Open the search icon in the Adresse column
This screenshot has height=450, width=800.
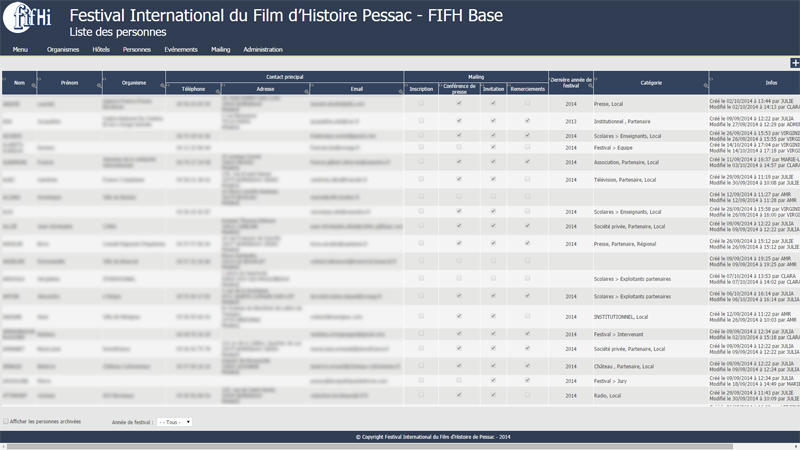coord(306,92)
